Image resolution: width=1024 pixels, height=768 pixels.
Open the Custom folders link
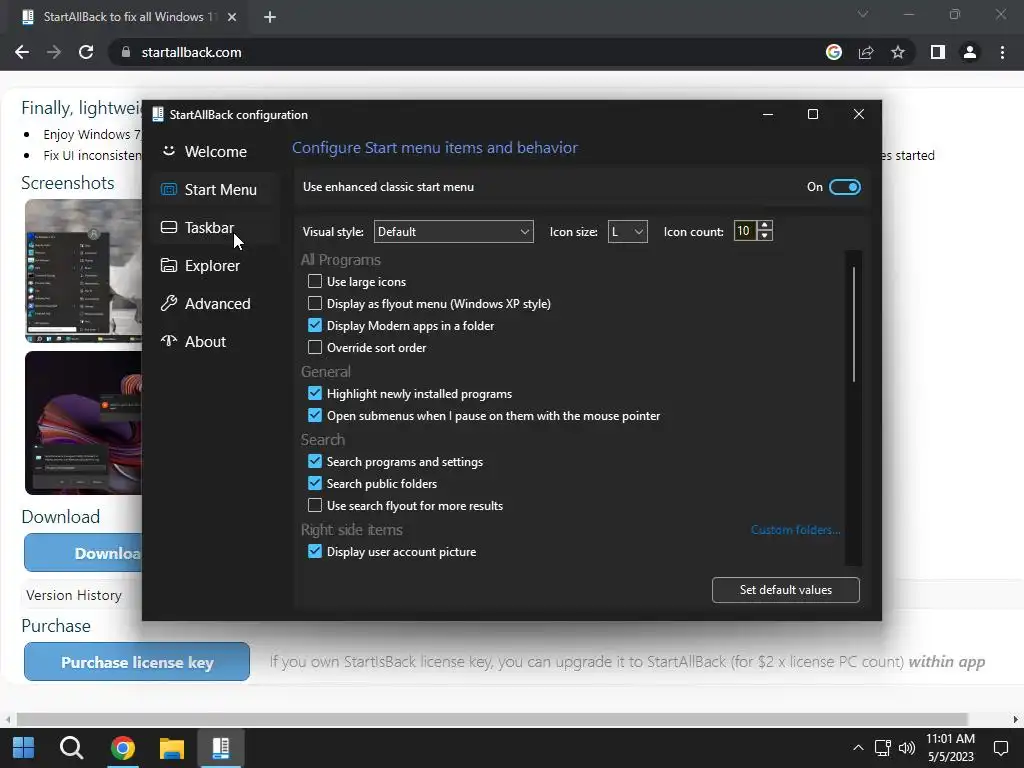click(795, 530)
